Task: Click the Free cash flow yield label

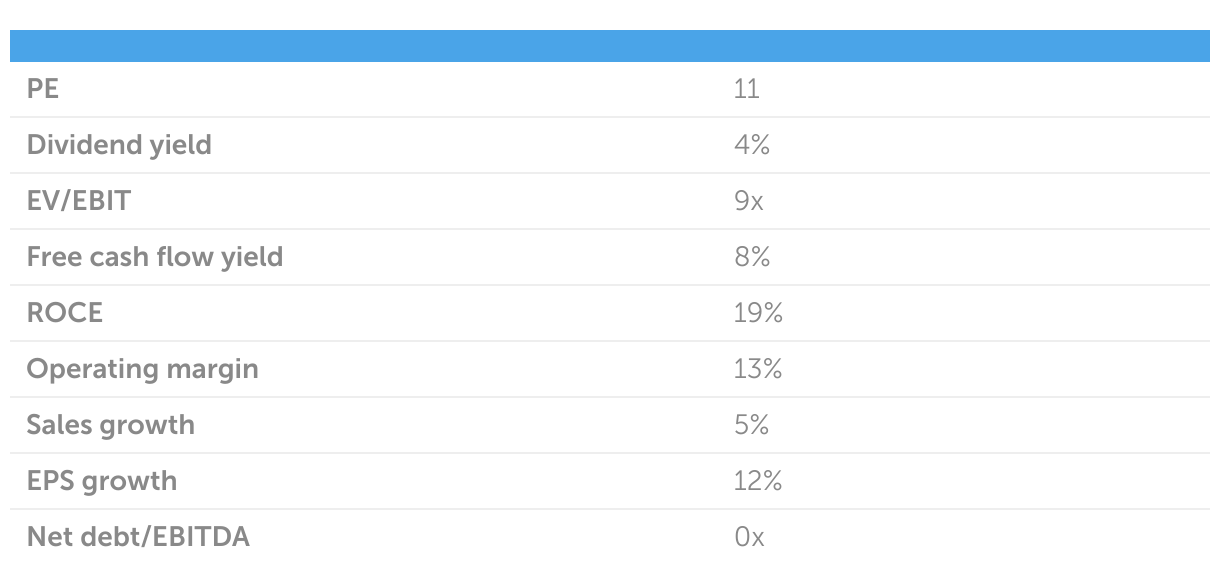Action: 155,257
